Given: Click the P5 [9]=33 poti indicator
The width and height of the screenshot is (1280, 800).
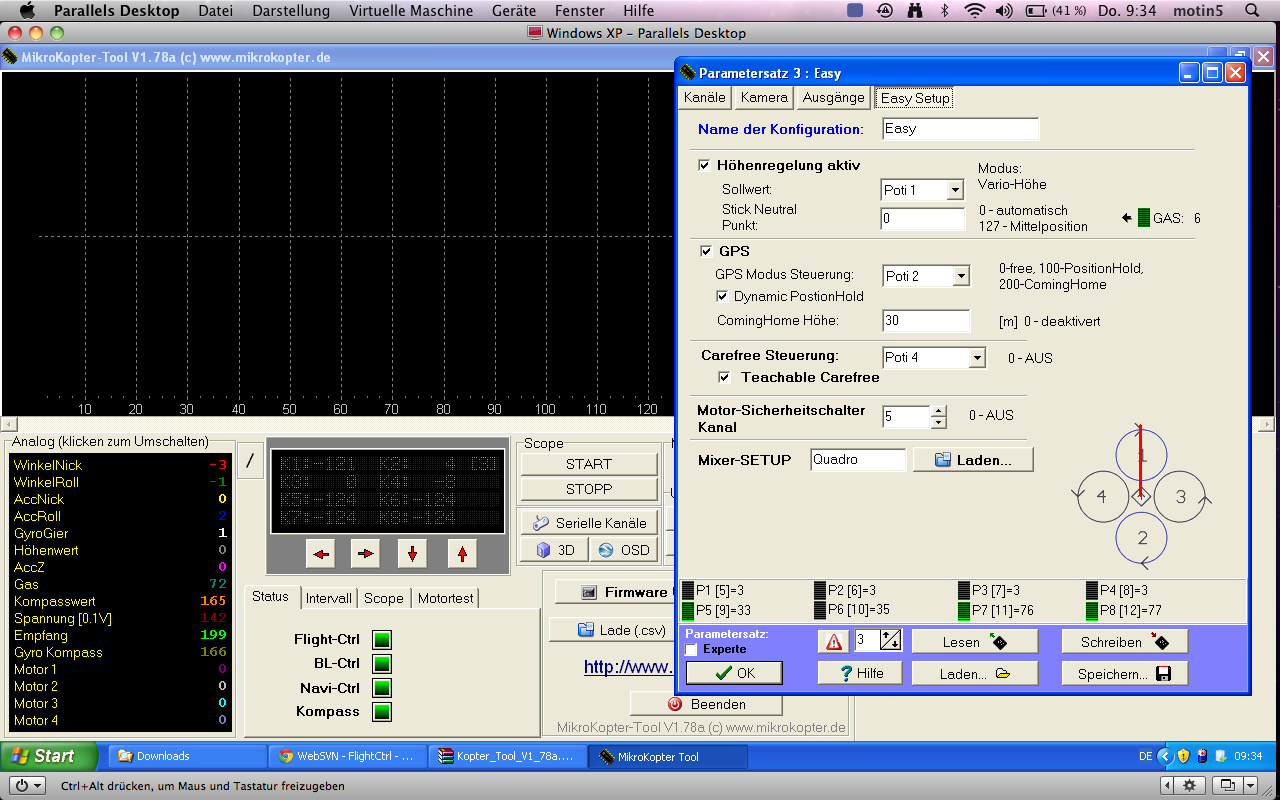Looking at the screenshot, I should point(716,609).
